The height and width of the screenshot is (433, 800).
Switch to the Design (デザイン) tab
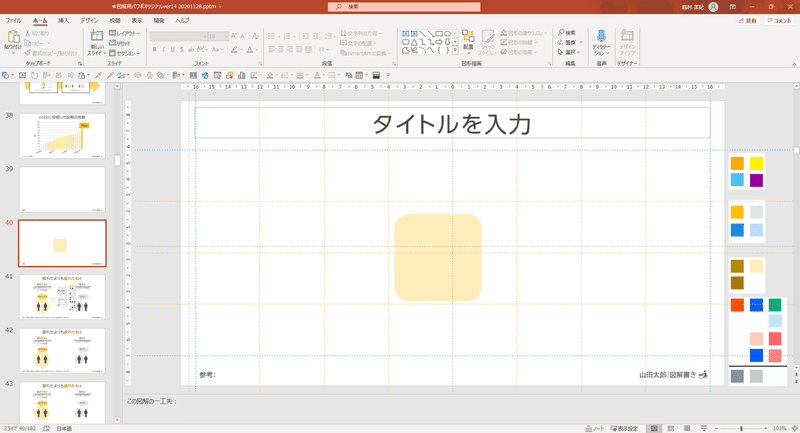tap(89, 20)
